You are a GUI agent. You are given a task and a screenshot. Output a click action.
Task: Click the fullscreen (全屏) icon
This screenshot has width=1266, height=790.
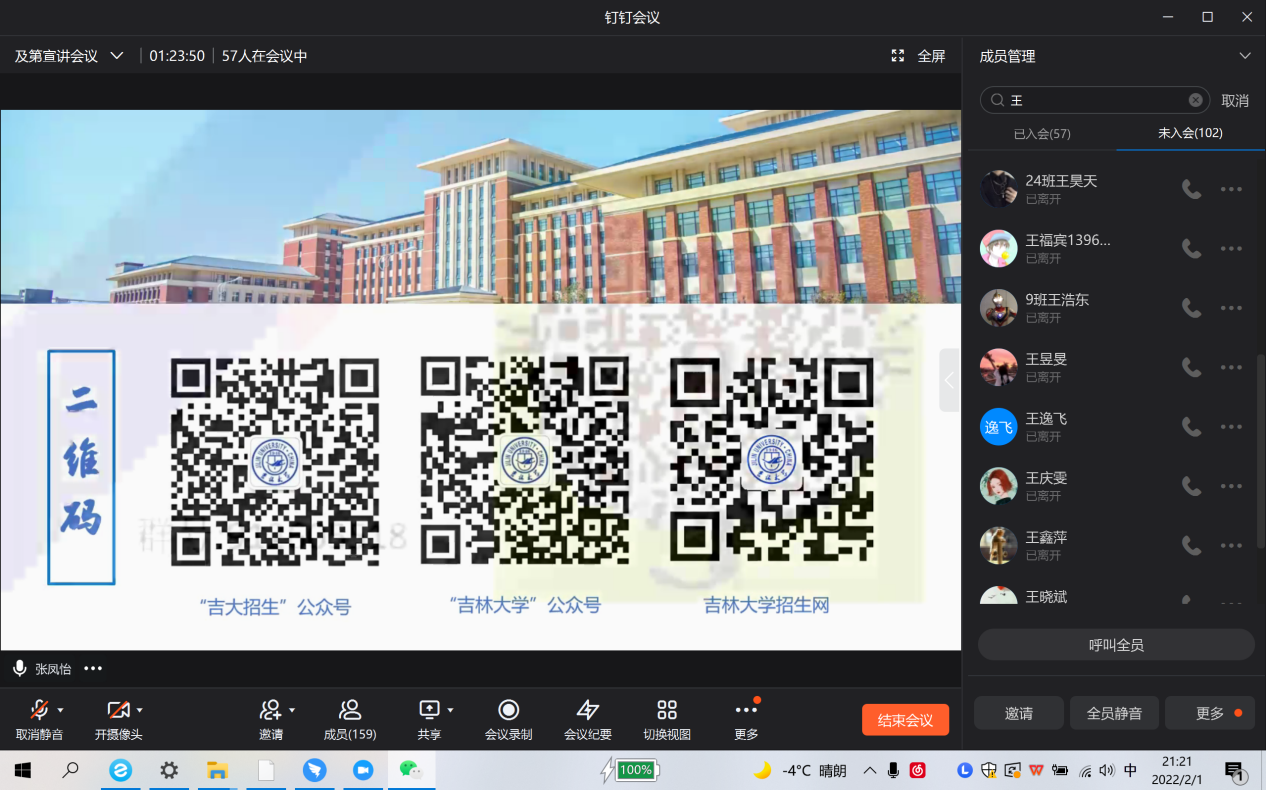[x=898, y=56]
